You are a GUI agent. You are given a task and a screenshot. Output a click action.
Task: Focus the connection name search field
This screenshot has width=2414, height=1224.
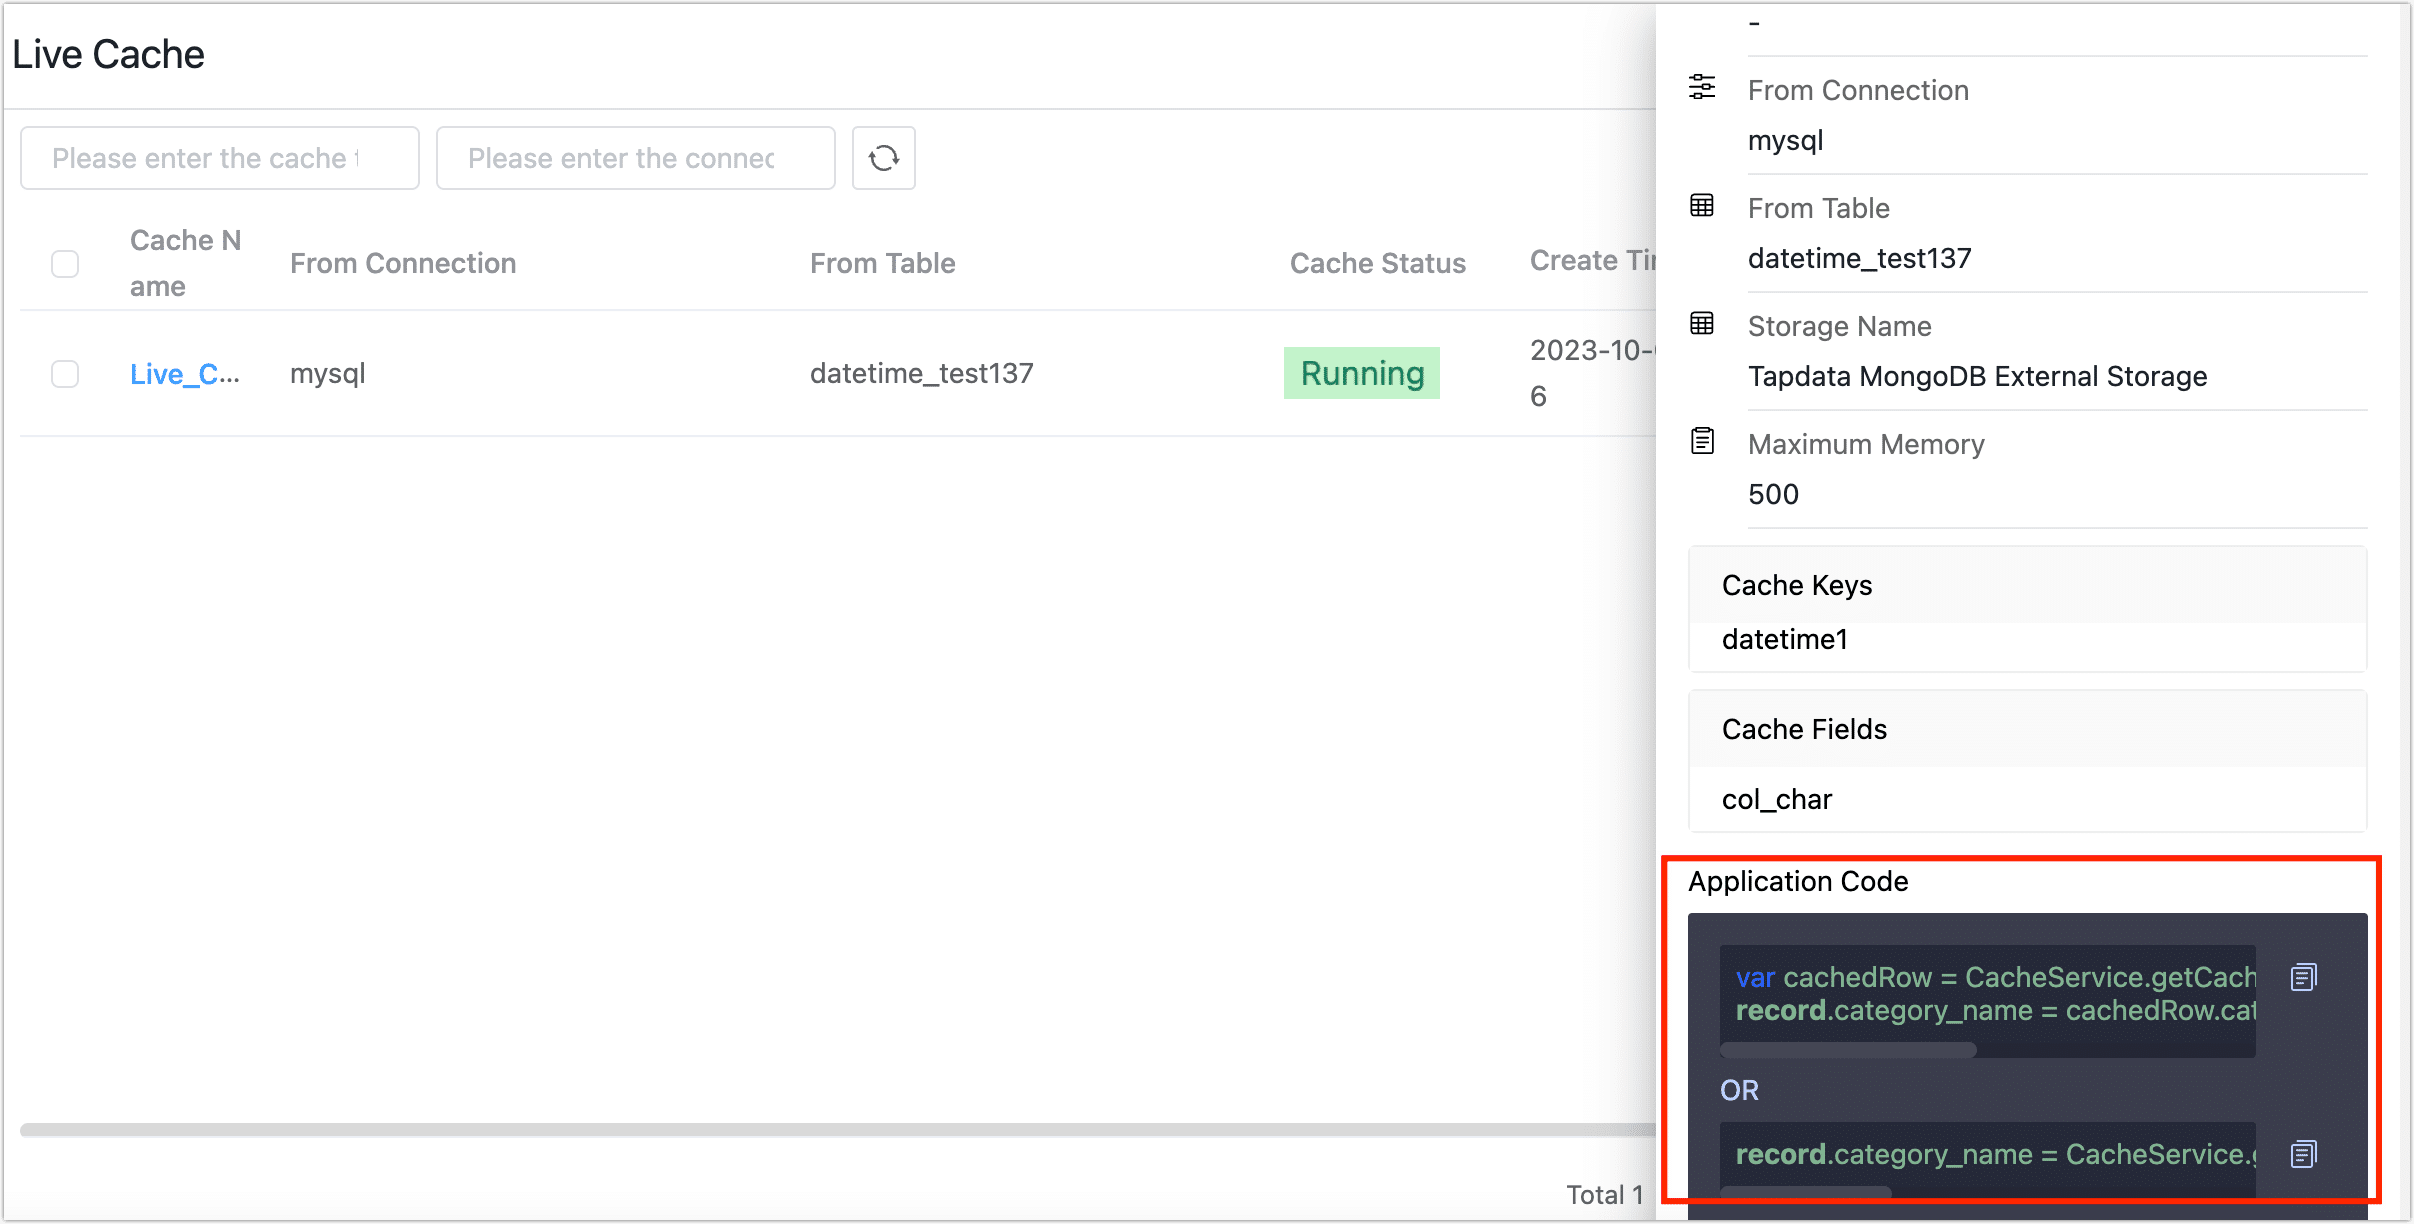click(x=635, y=158)
